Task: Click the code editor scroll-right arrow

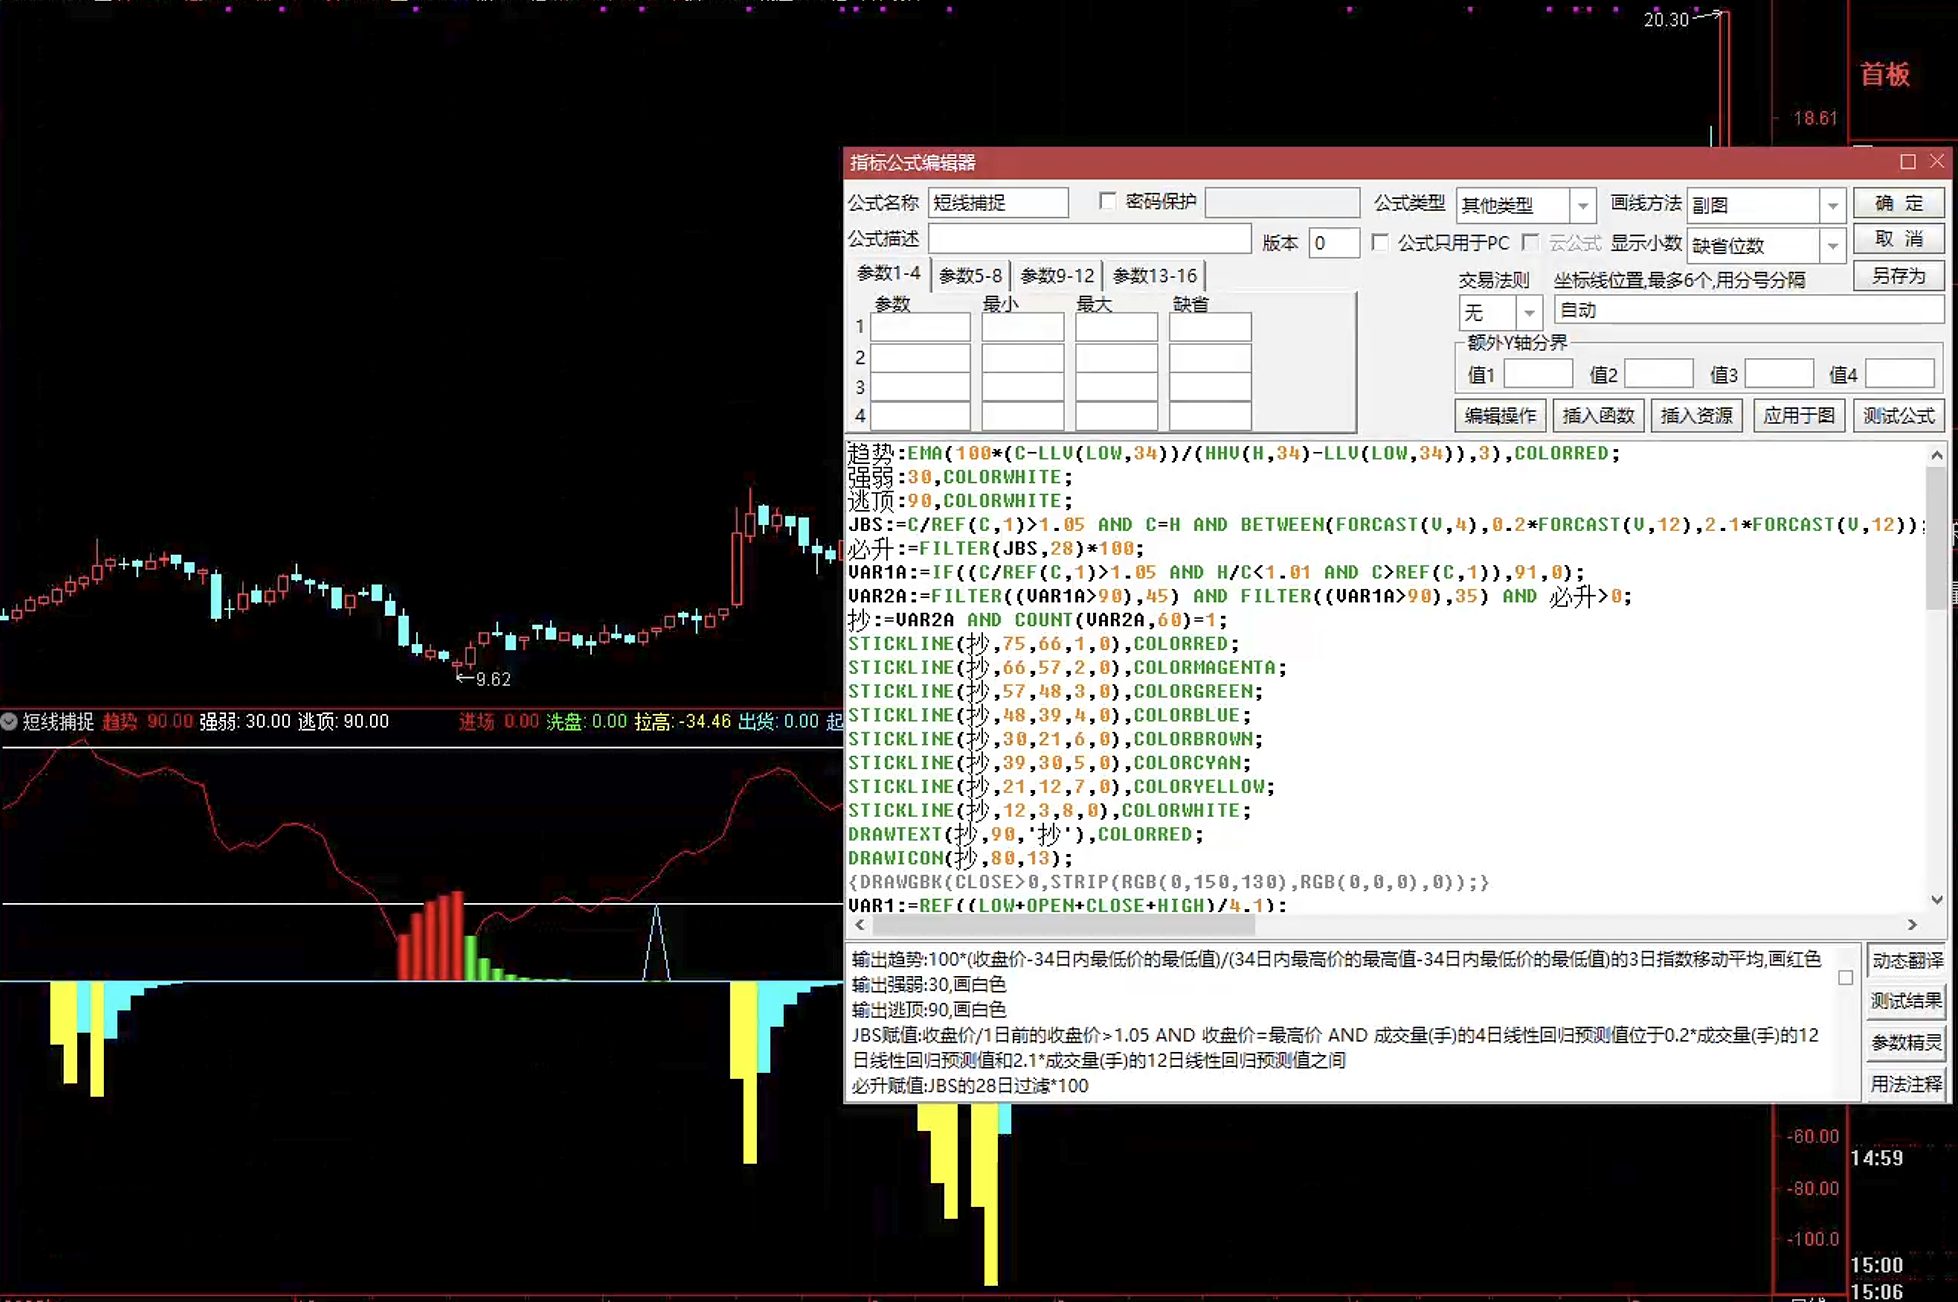Action: [x=1912, y=925]
